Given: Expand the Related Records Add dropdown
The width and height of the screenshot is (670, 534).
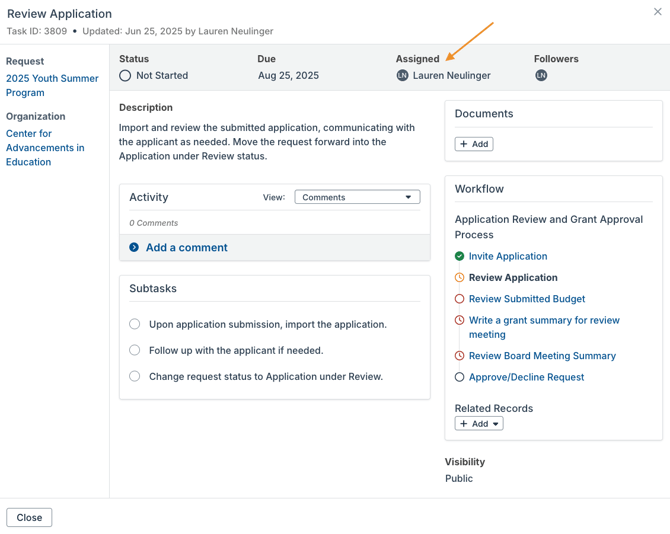Looking at the screenshot, I should pos(479,424).
